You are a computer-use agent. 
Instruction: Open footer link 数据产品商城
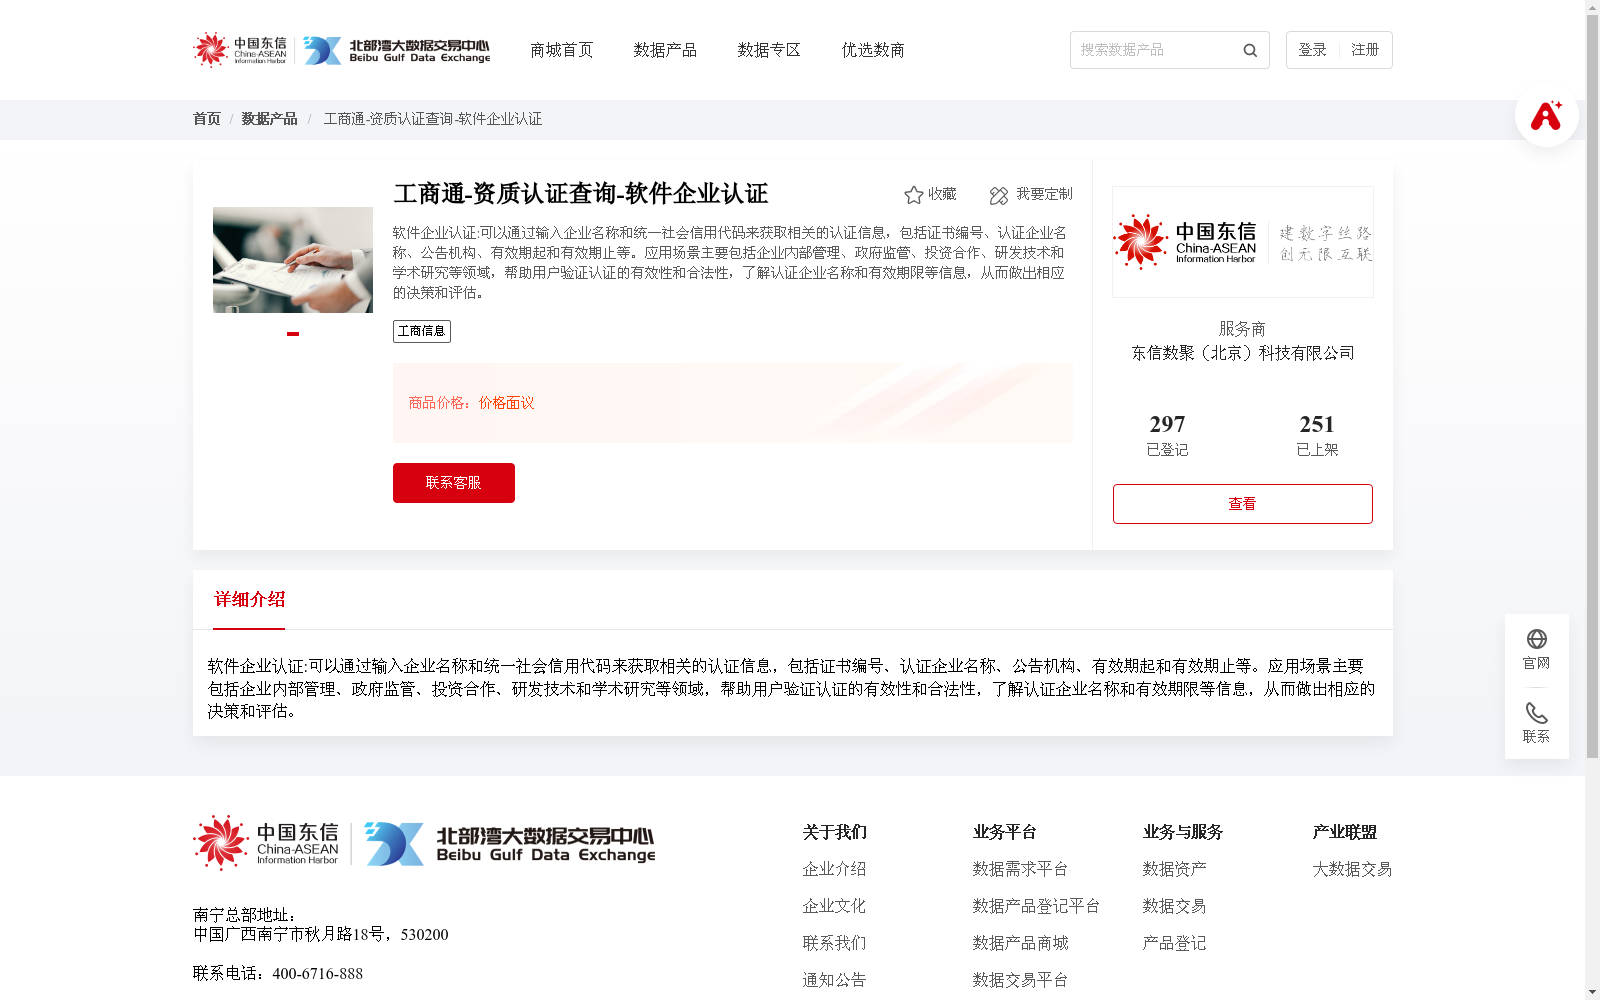[x=1020, y=943]
